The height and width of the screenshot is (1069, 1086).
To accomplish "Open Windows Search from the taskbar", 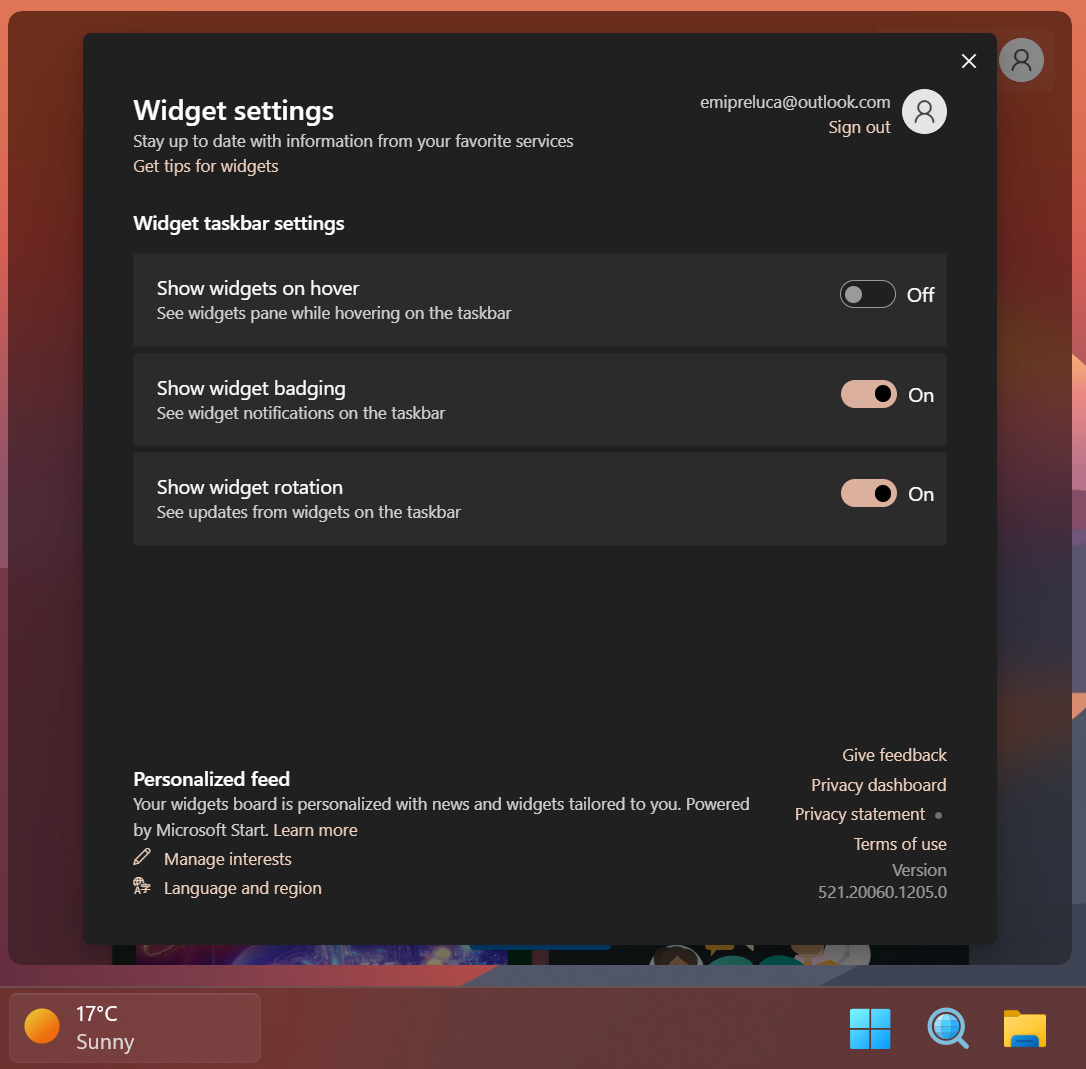I will pos(947,1028).
